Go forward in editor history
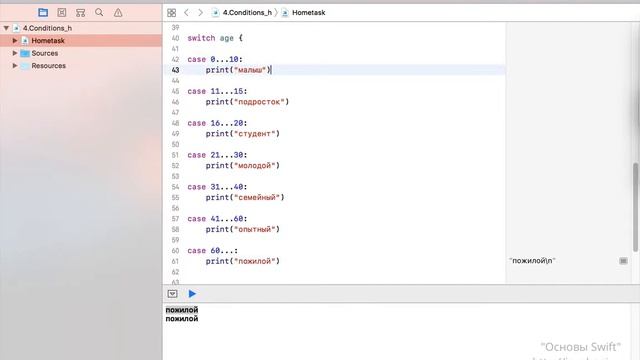The width and height of the screenshot is (640, 360). click(200, 13)
